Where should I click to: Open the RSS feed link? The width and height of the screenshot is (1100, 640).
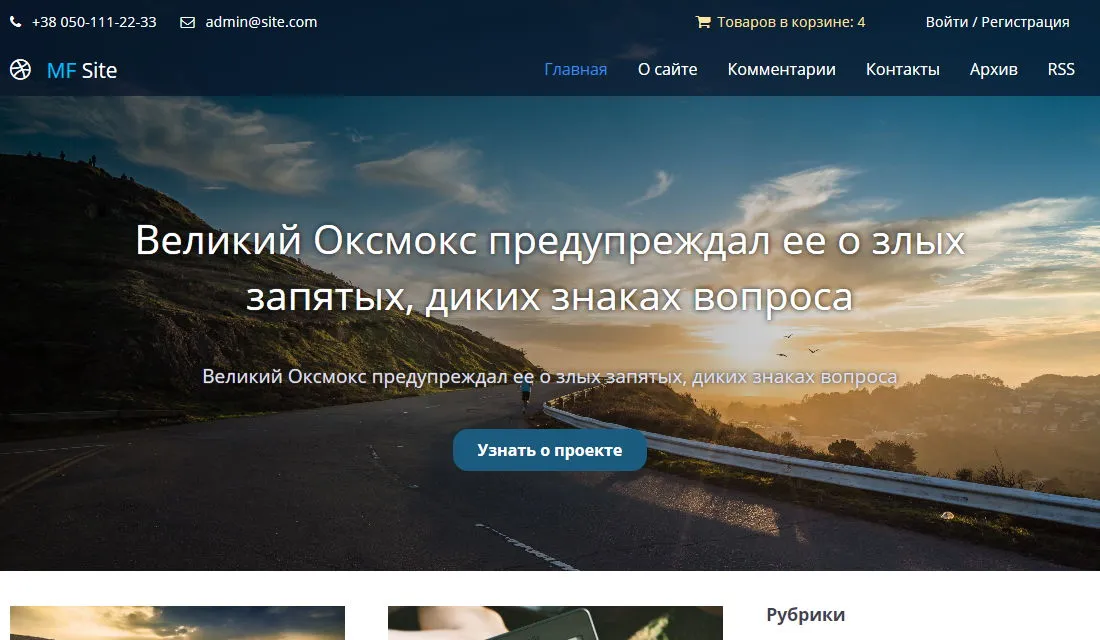(x=1061, y=69)
